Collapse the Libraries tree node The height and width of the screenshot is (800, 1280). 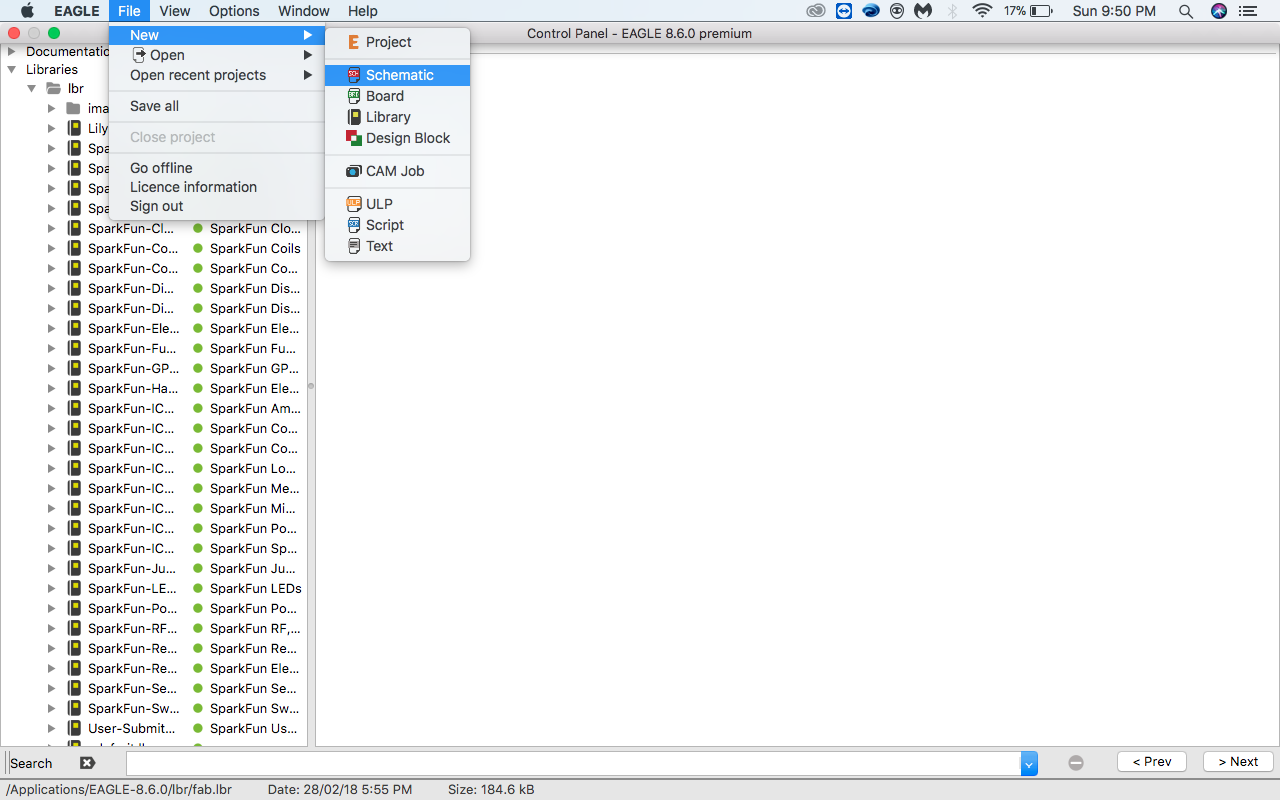[x=12, y=70]
